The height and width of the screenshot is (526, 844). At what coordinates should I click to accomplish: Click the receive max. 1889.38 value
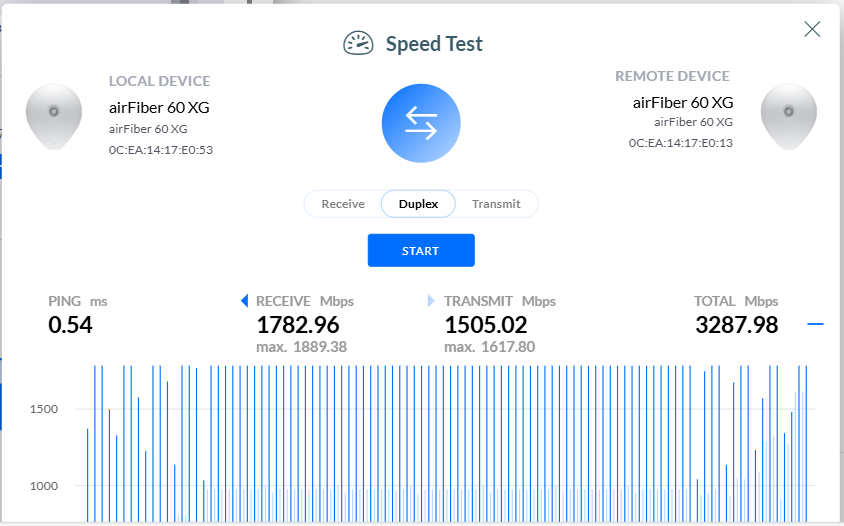301,347
